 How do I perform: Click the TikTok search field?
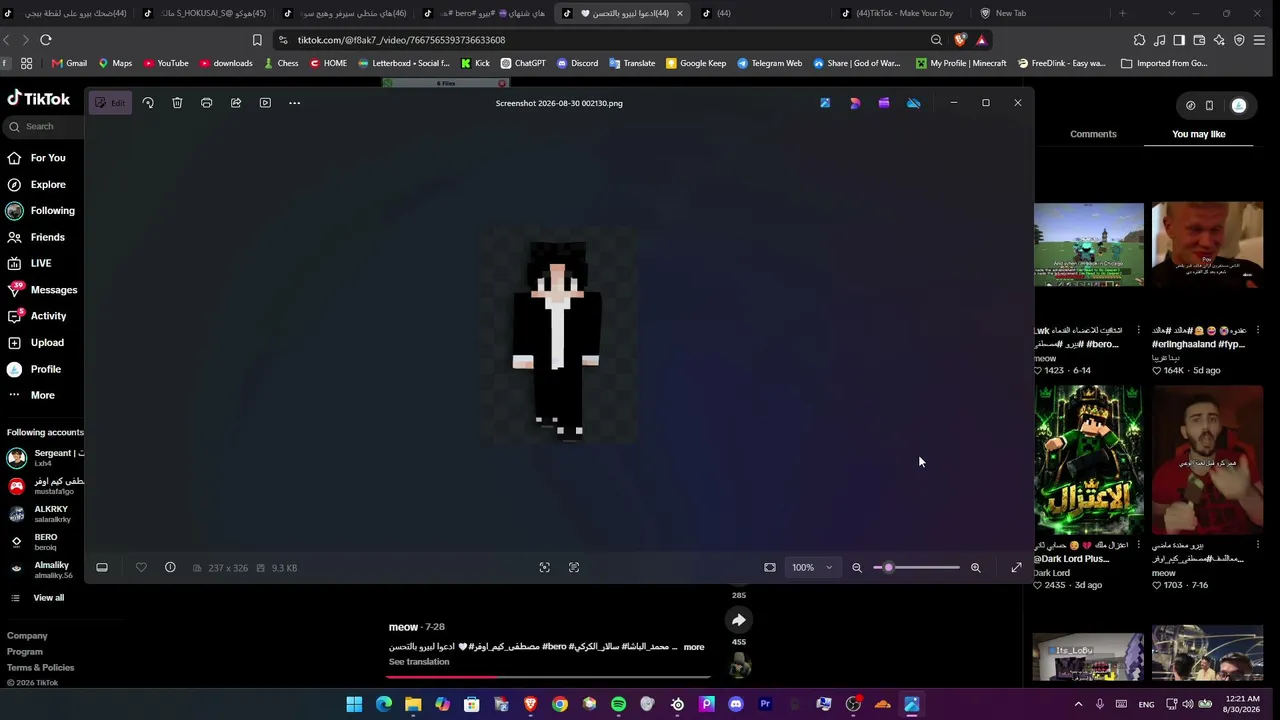[x=44, y=126]
